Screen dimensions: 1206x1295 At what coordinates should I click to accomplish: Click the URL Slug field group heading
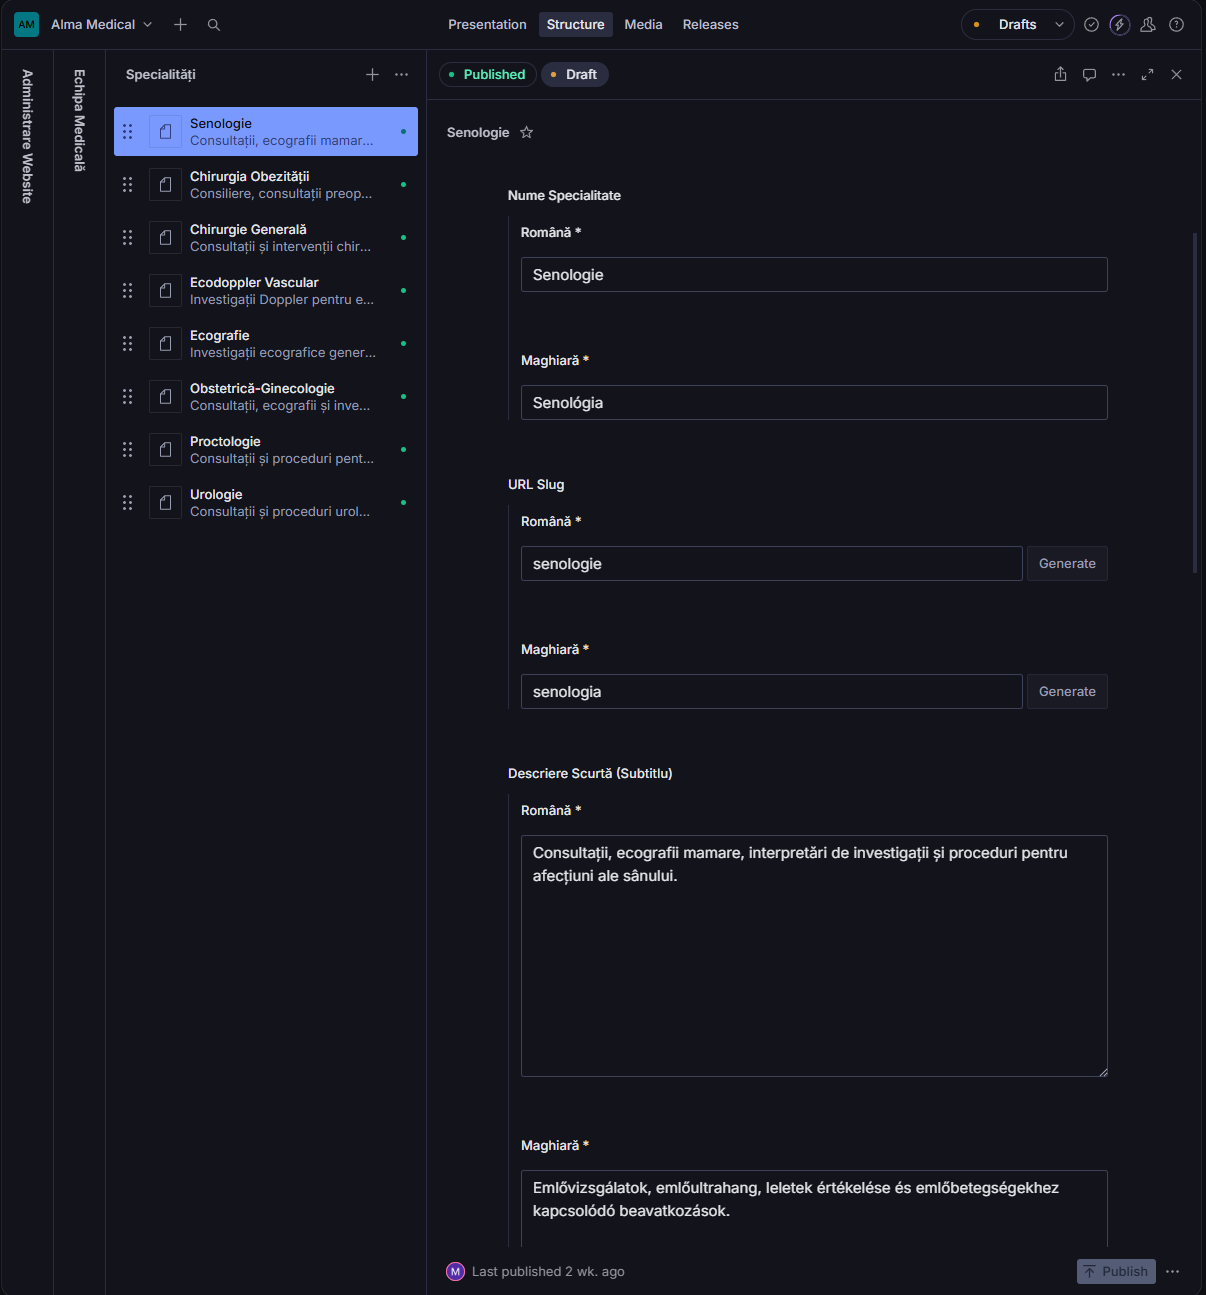536,484
